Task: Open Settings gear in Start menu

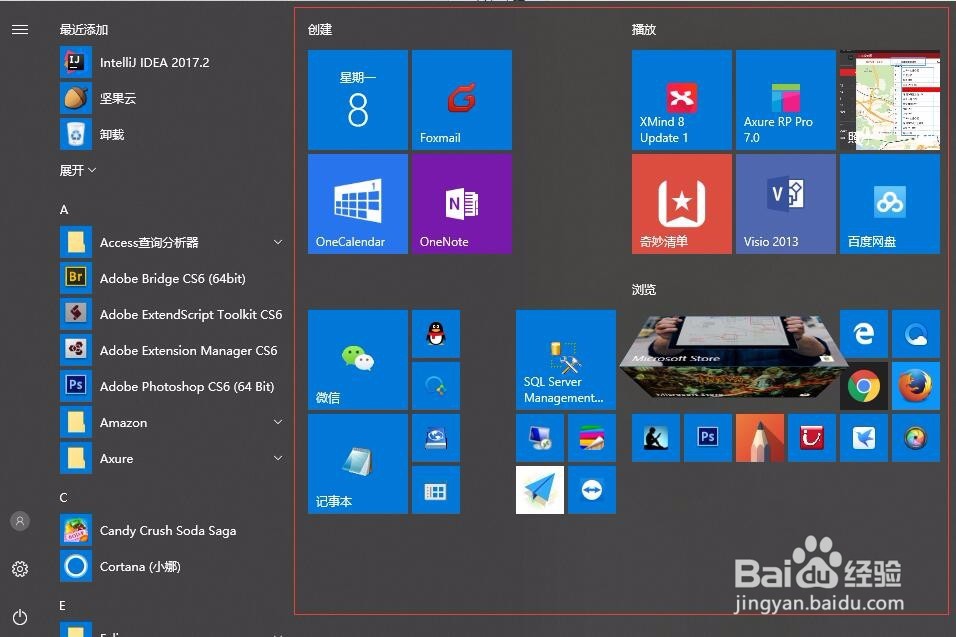Action: point(20,569)
